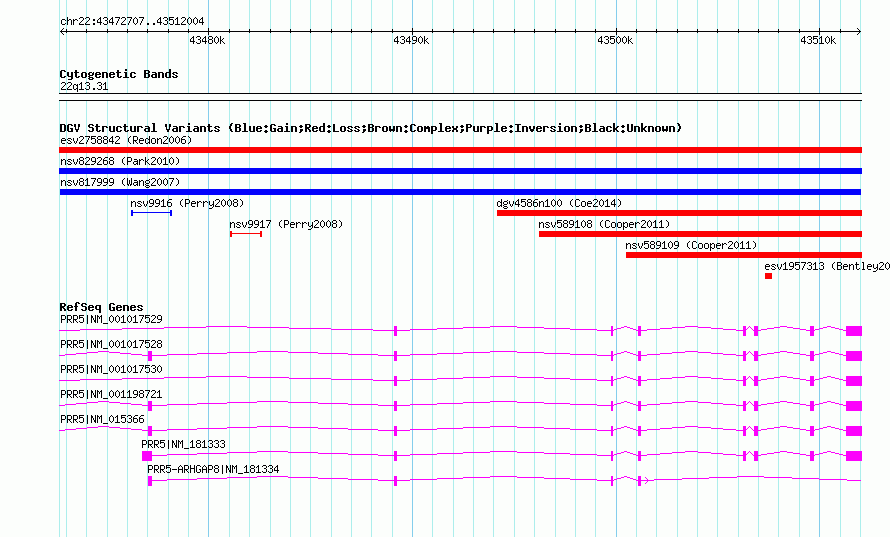
Task: Open the nsv9916 (Perry2008) label
Action: click(187, 203)
